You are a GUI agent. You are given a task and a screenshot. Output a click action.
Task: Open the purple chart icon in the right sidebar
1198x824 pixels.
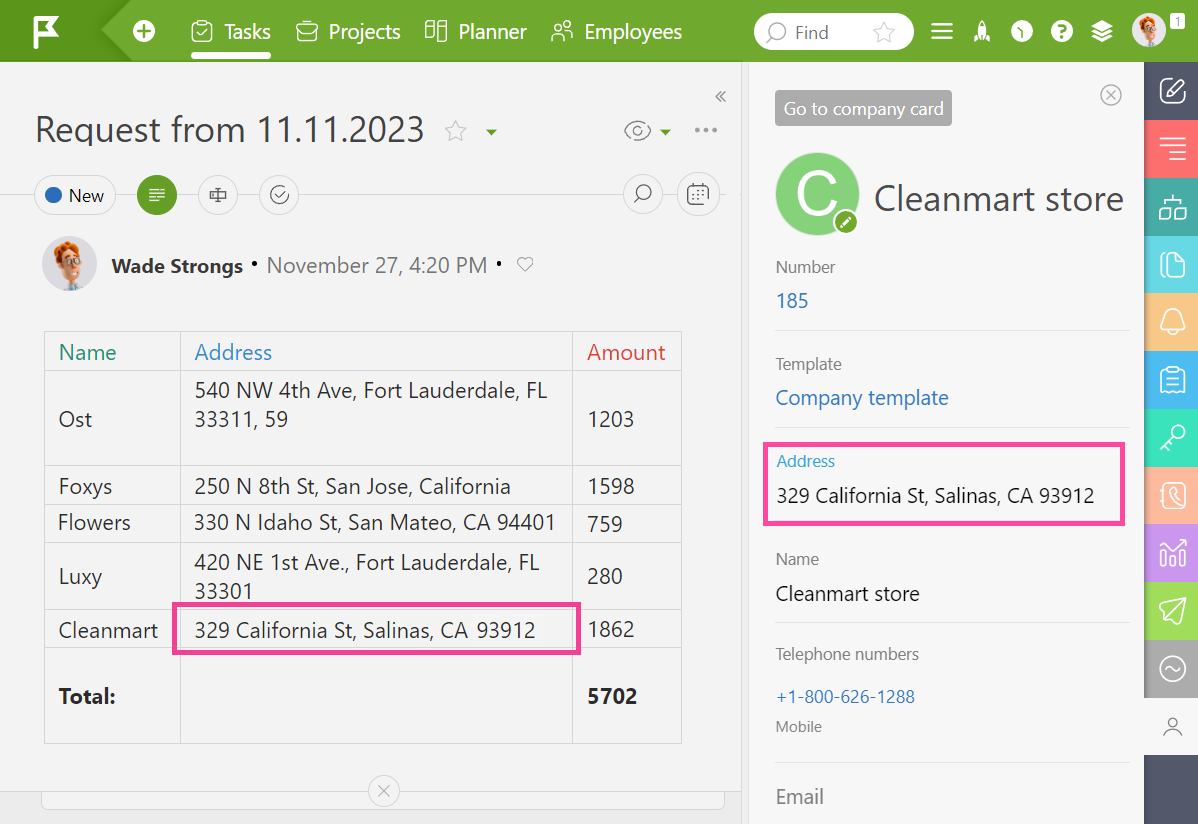[1172, 553]
